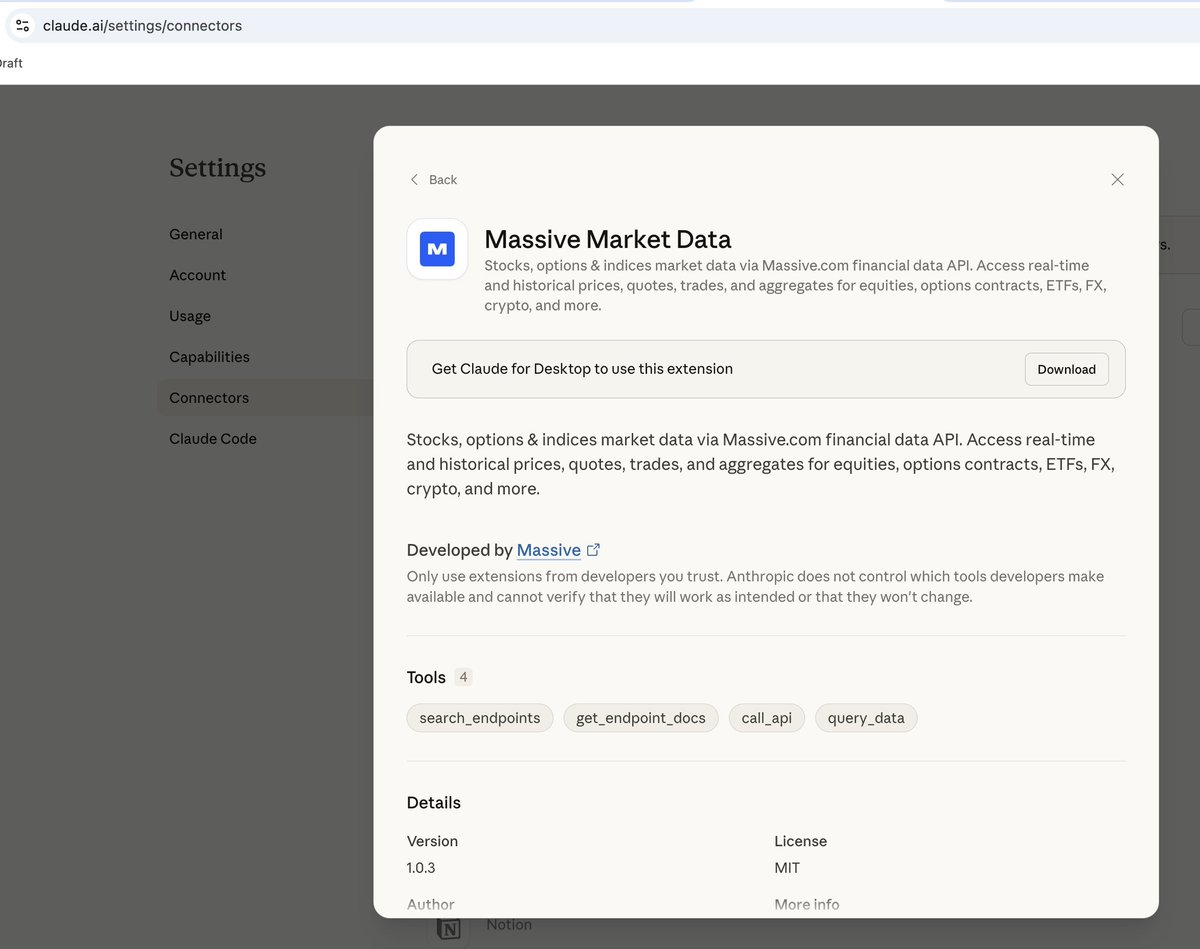Click the Massive Market Data logo icon

tap(437, 249)
